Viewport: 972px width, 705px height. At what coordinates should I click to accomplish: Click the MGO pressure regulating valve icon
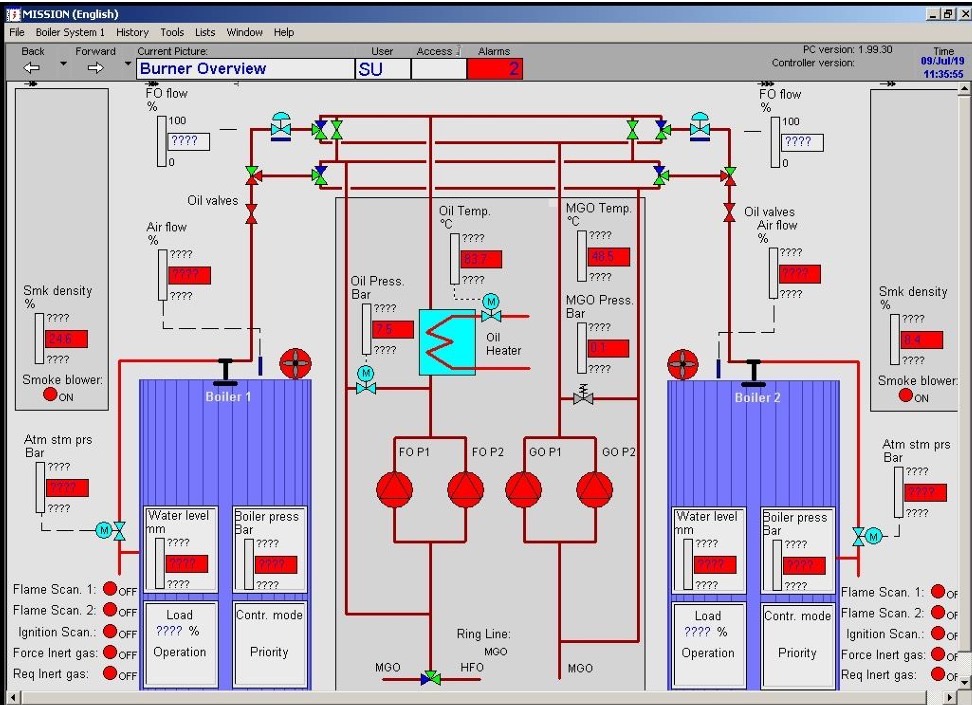click(x=583, y=394)
